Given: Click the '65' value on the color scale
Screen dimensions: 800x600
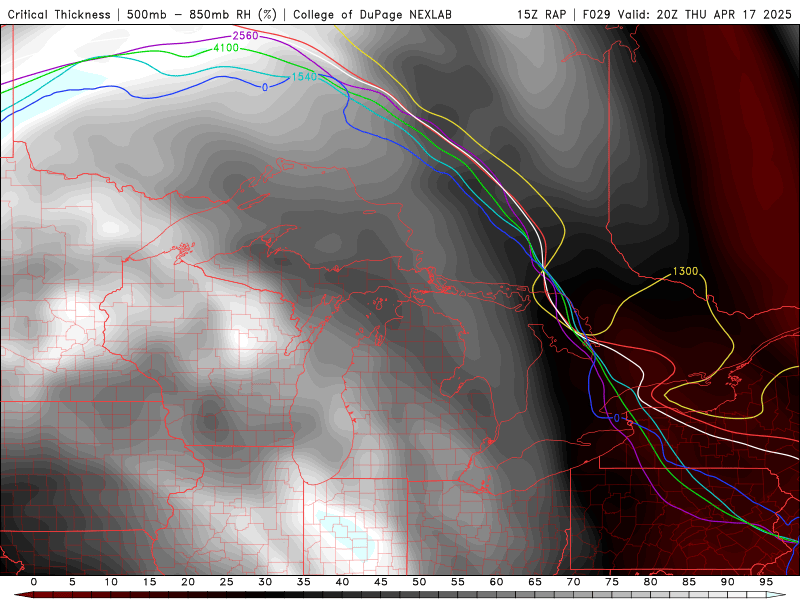Looking at the screenshot, I should [535, 582].
